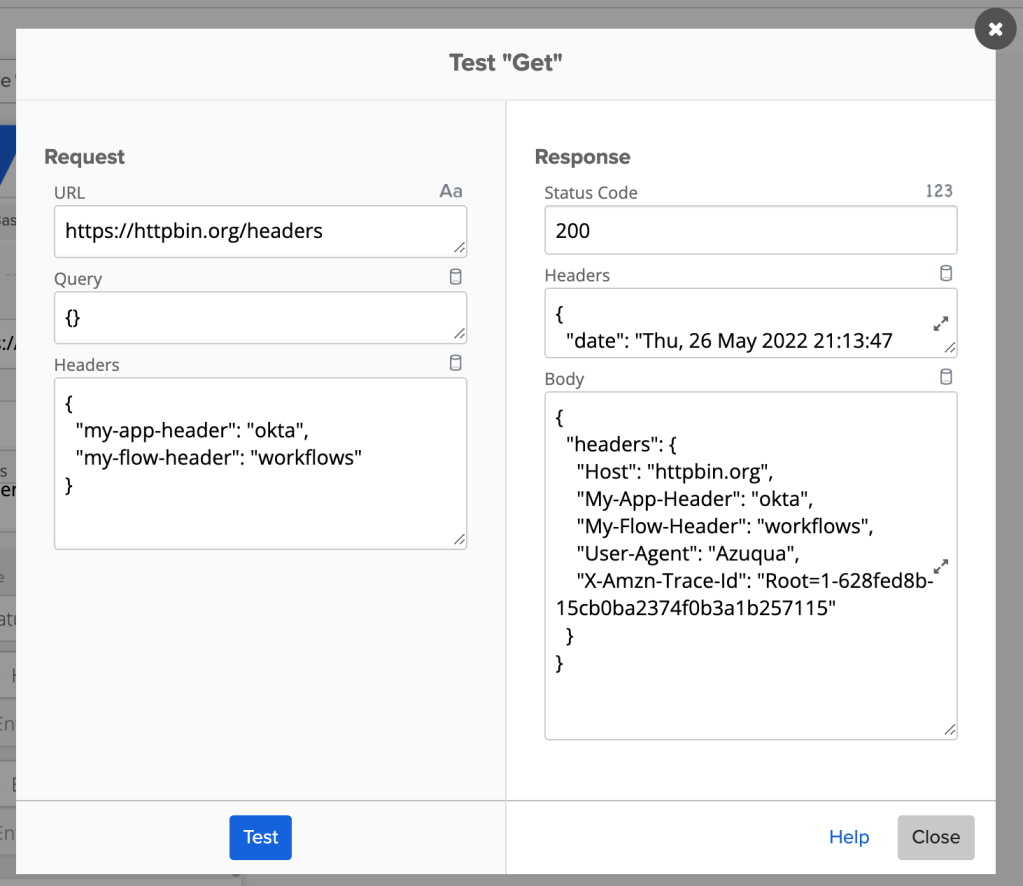Click the resize handle of the Query field
This screenshot has height=886, width=1023.
point(459,333)
